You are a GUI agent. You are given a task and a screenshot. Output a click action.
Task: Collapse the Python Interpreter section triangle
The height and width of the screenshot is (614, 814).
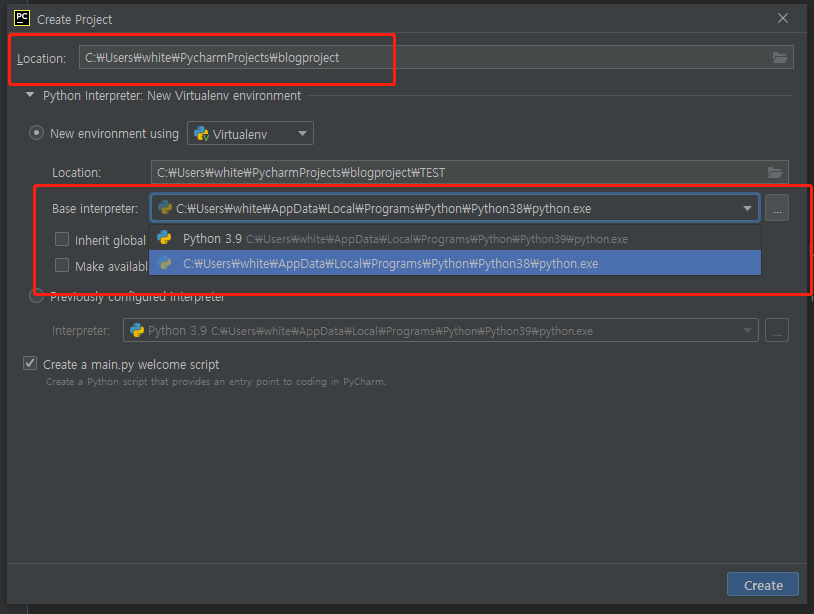30,95
